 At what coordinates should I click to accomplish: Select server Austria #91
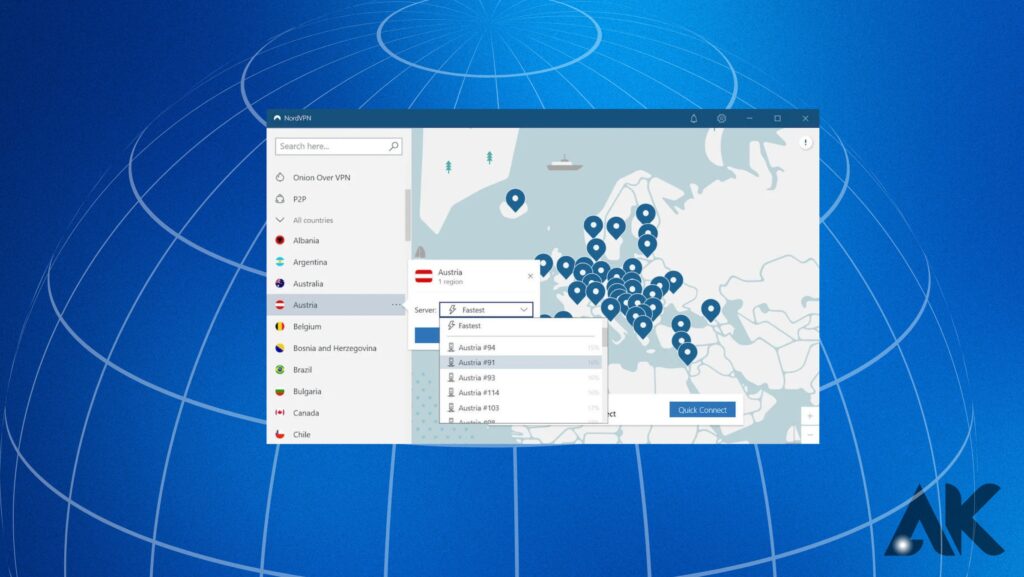click(520, 362)
